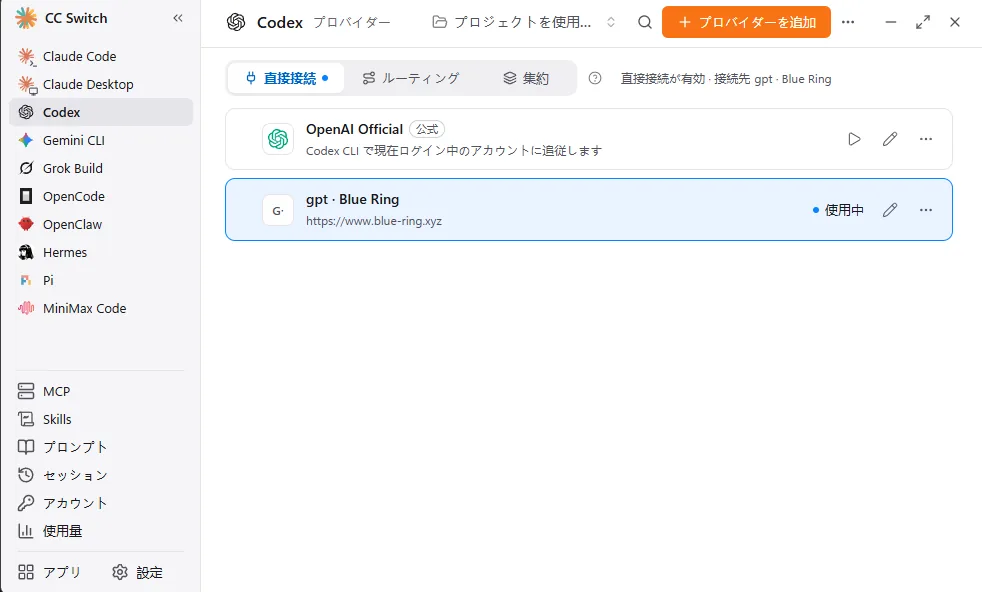Open the Skills section

[101, 419]
